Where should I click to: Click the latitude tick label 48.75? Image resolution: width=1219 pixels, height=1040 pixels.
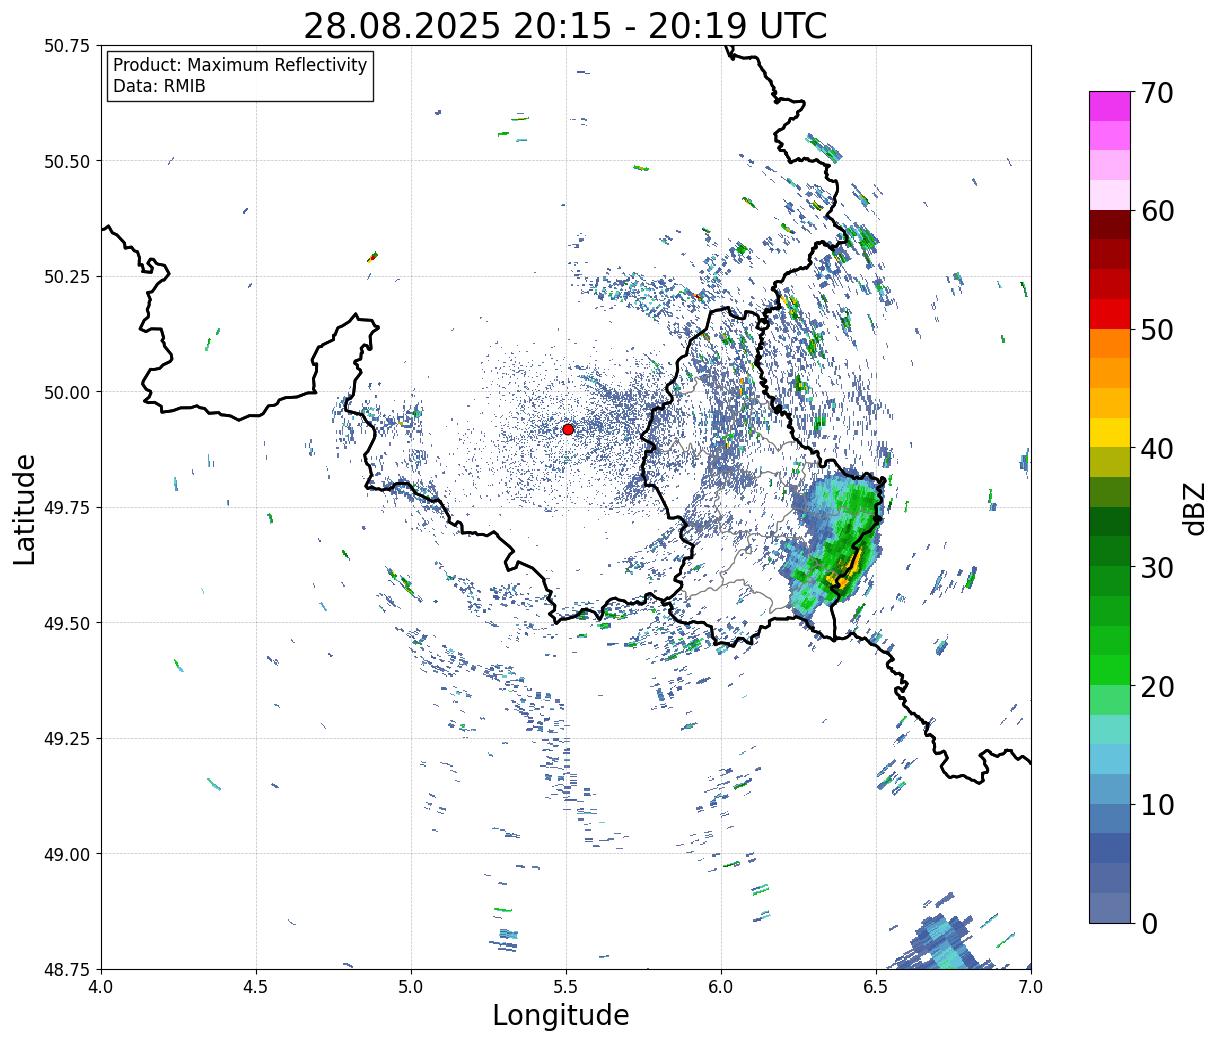click(67, 969)
